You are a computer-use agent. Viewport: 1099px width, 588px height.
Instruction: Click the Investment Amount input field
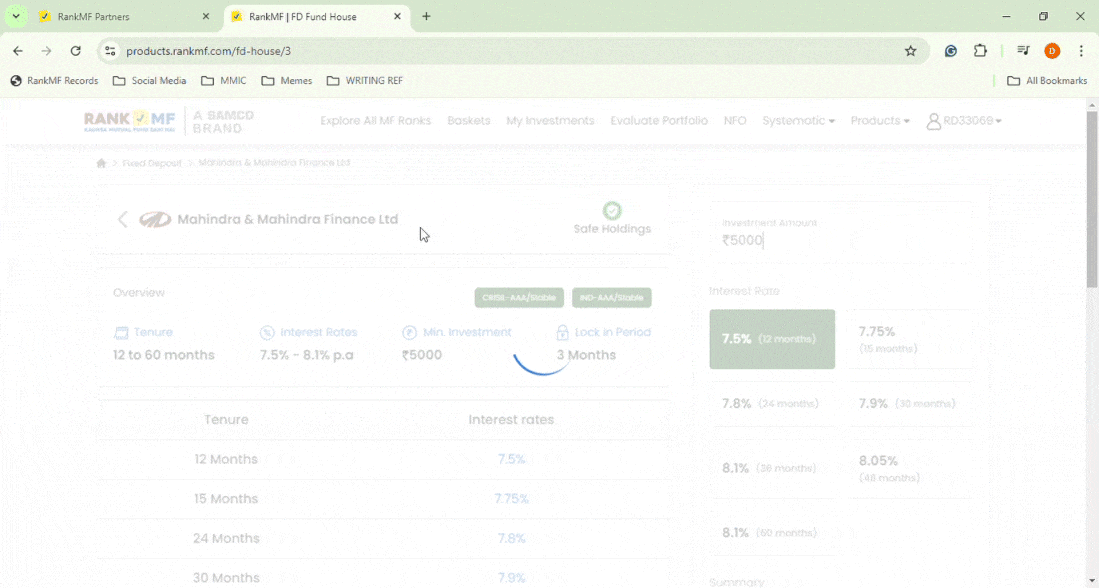(x=841, y=232)
